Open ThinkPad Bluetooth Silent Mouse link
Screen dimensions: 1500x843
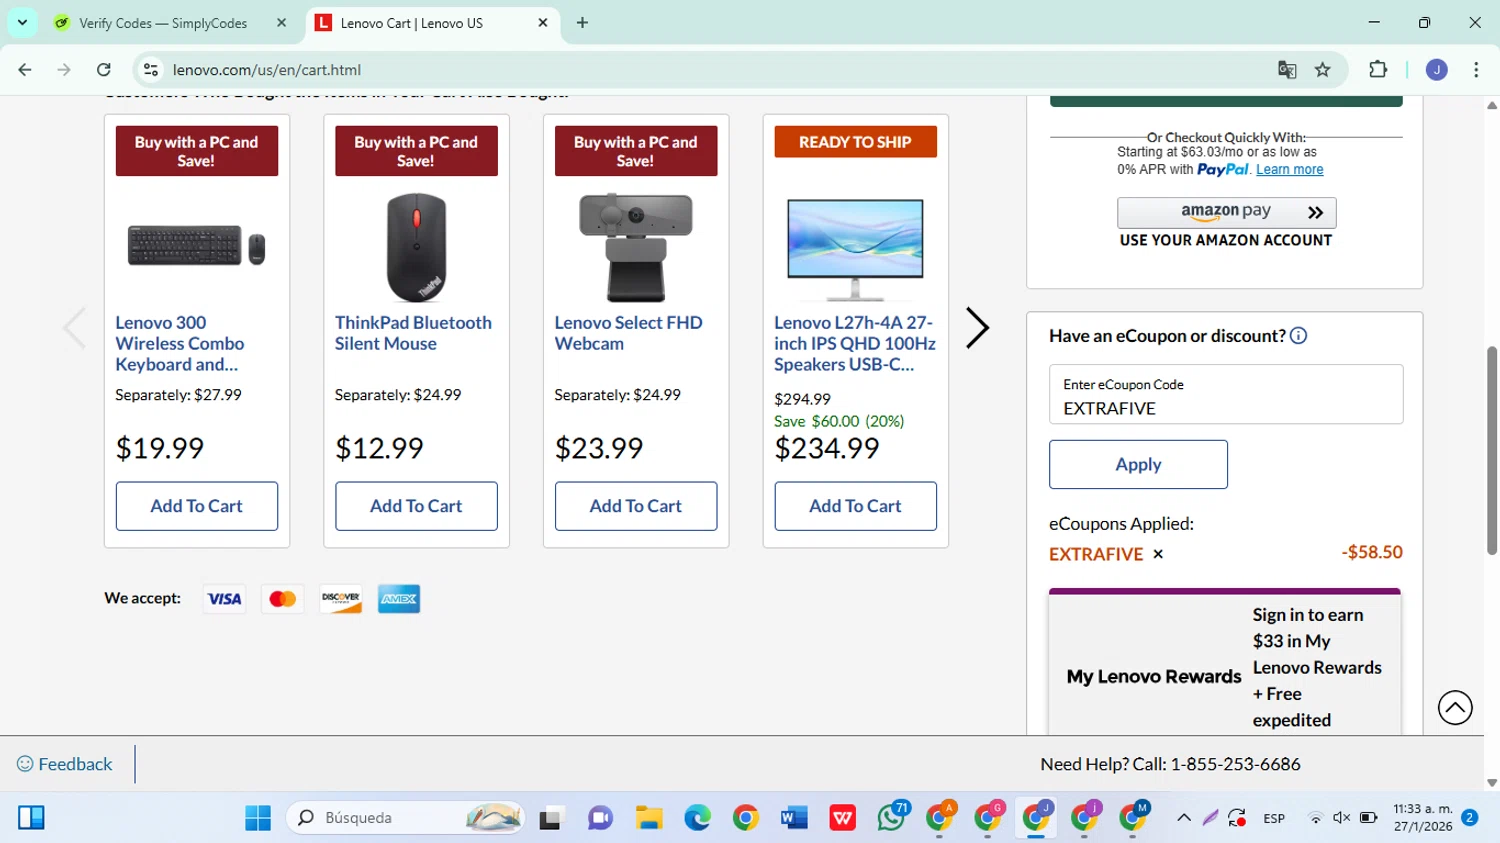413,333
